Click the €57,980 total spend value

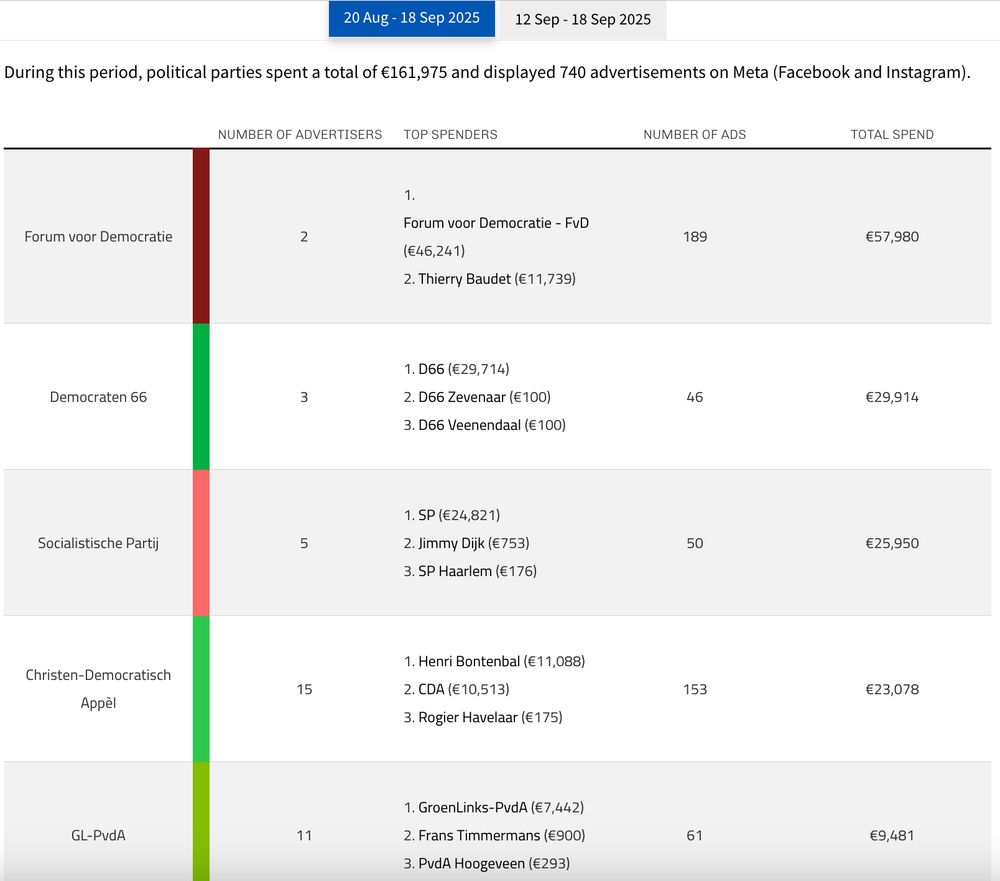[892, 237]
